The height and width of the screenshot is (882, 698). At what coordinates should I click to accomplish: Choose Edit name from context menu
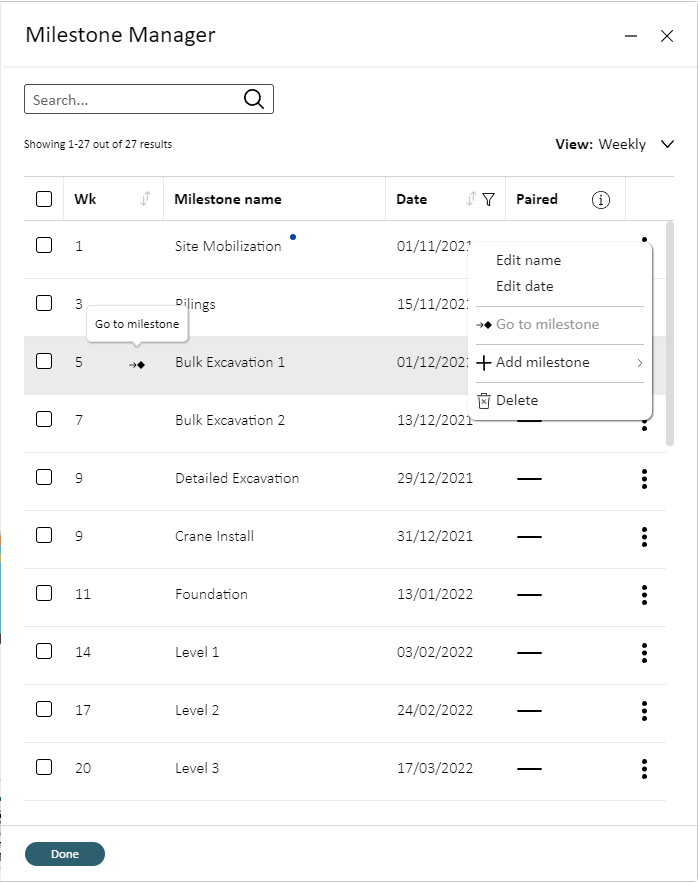[x=528, y=260]
